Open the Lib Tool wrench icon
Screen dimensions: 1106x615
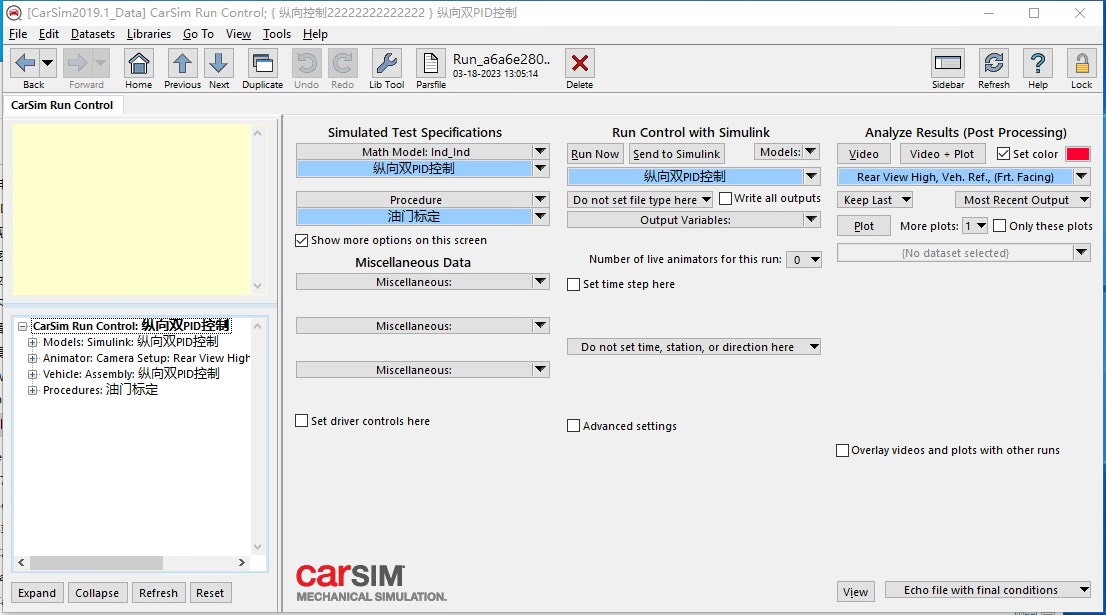[387, 63]
